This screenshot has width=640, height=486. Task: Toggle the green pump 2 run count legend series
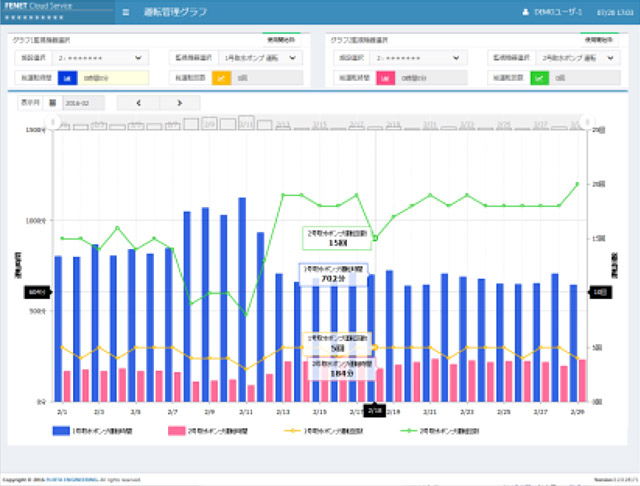click(x=440, y=431)
